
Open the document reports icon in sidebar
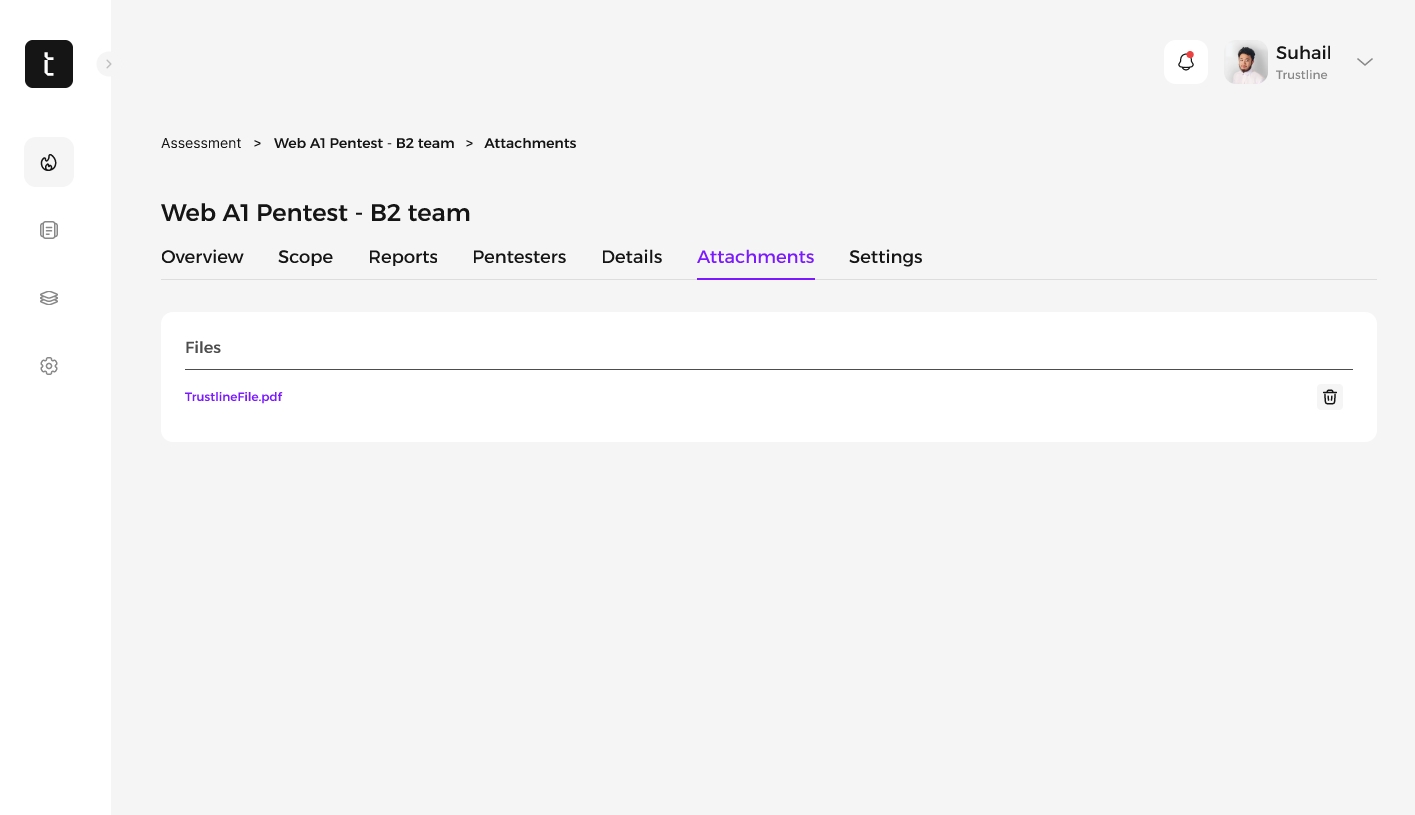pos(49,230)
